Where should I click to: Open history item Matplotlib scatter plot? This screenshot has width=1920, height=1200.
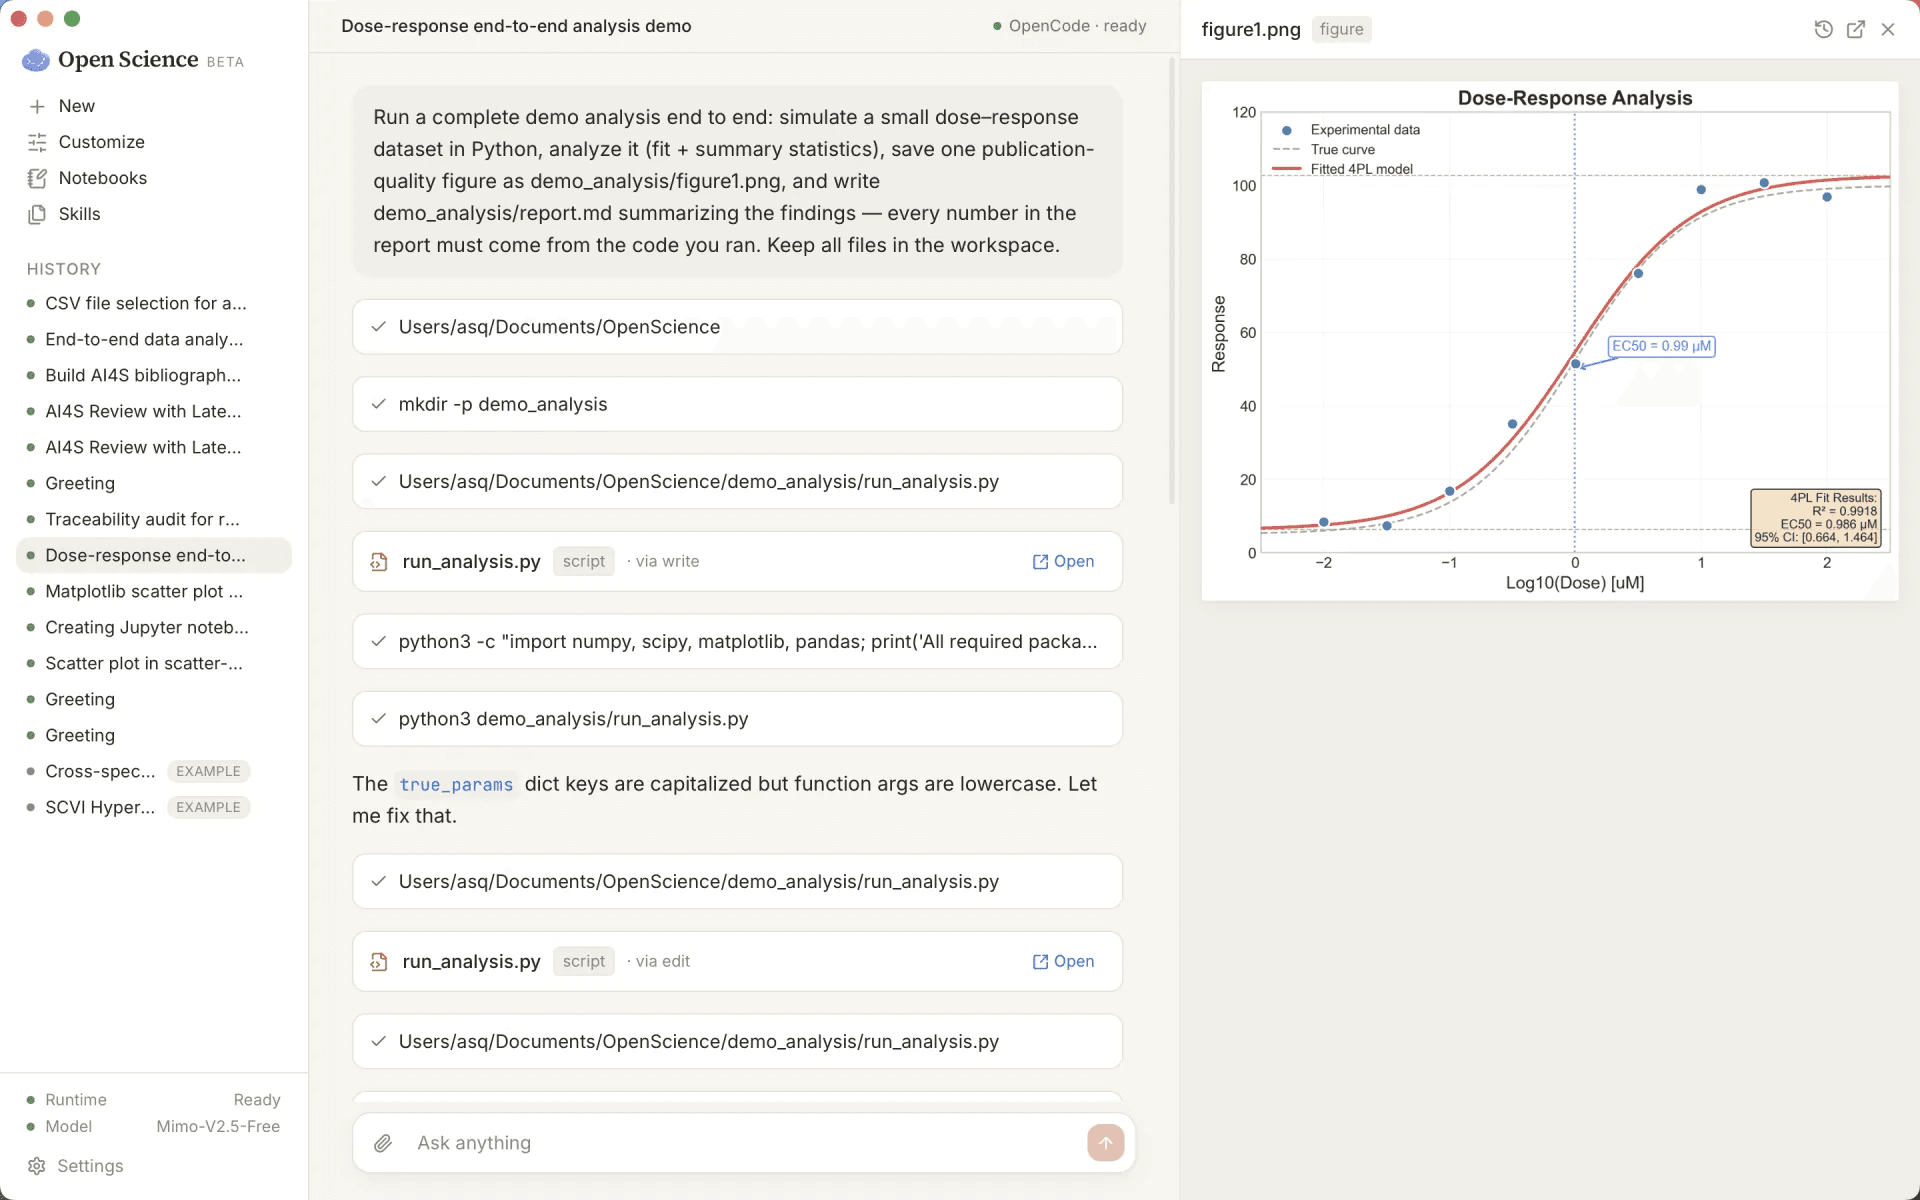point(154,591)
